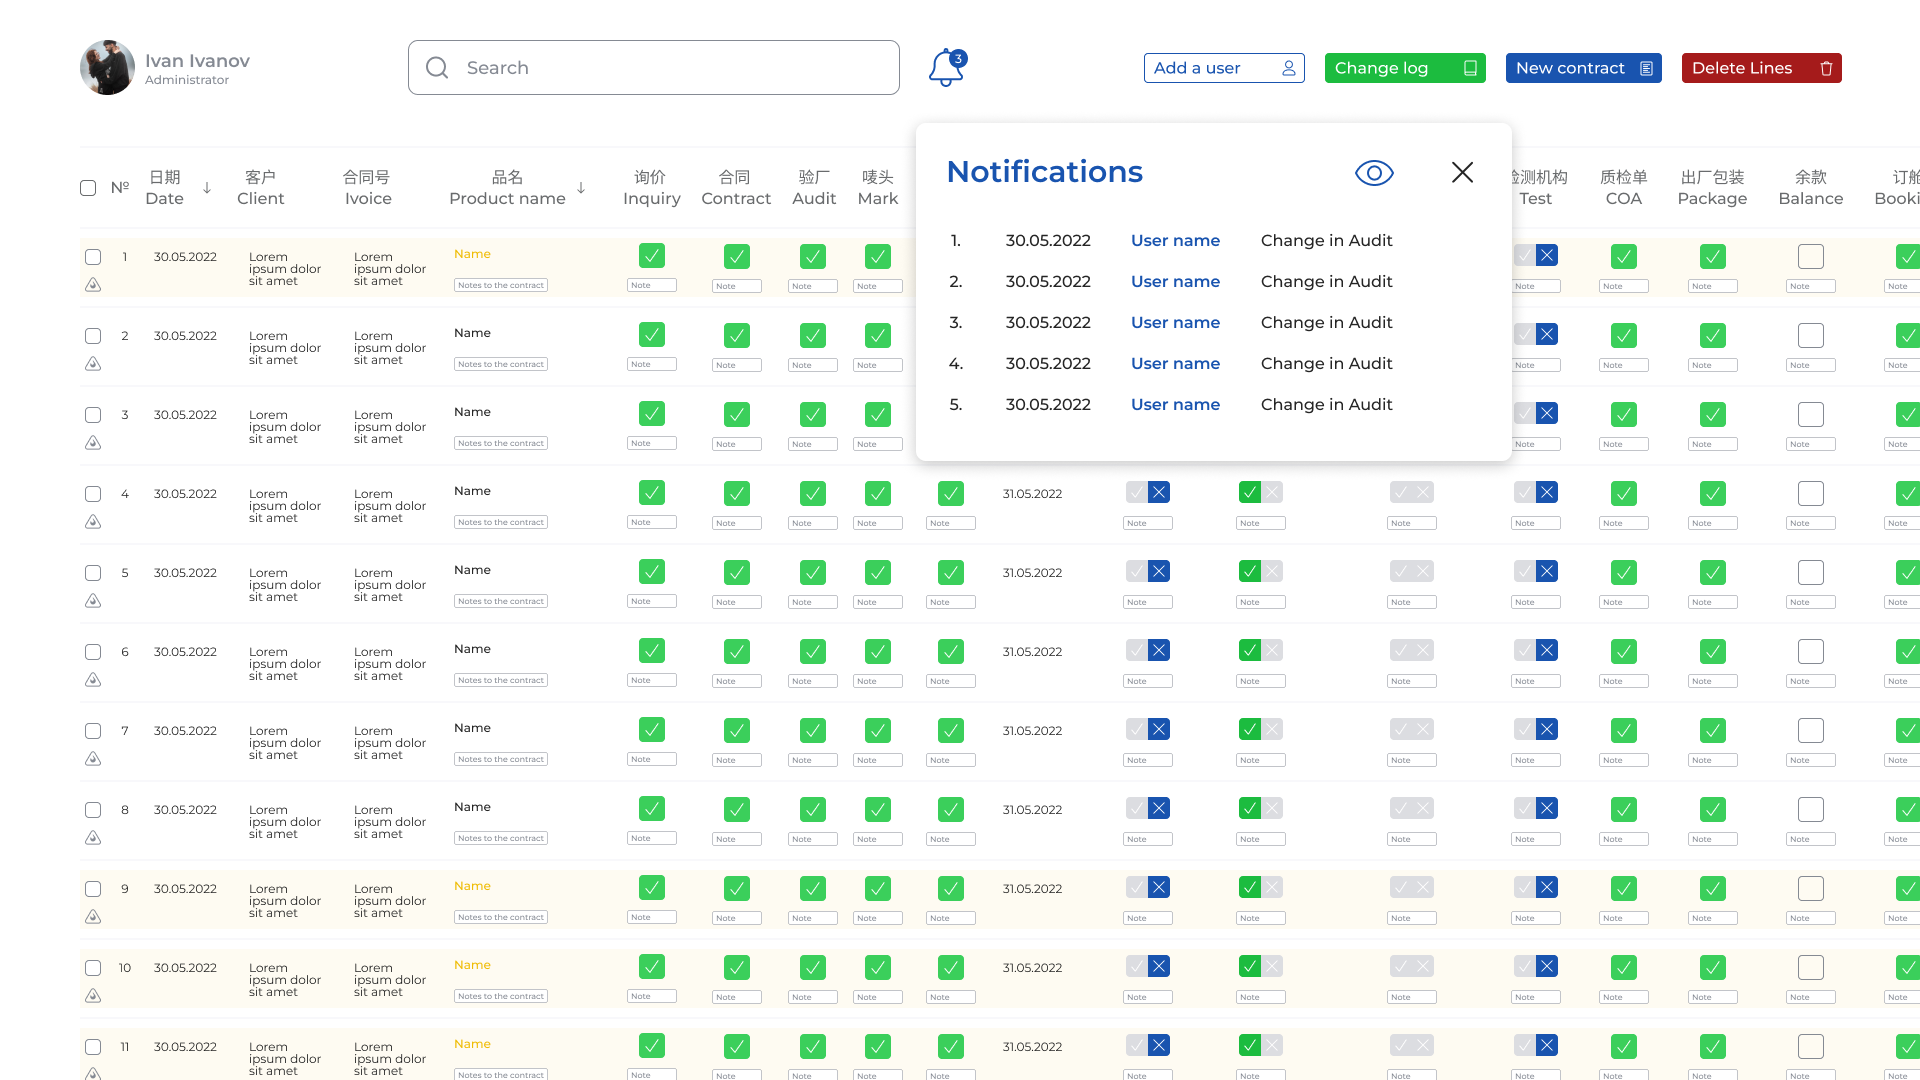Image resolution: width=1920 pixels, height=1080 pixels.
Task: Click blue X toggle in Test column, row 4
Action: (1547, 492)
